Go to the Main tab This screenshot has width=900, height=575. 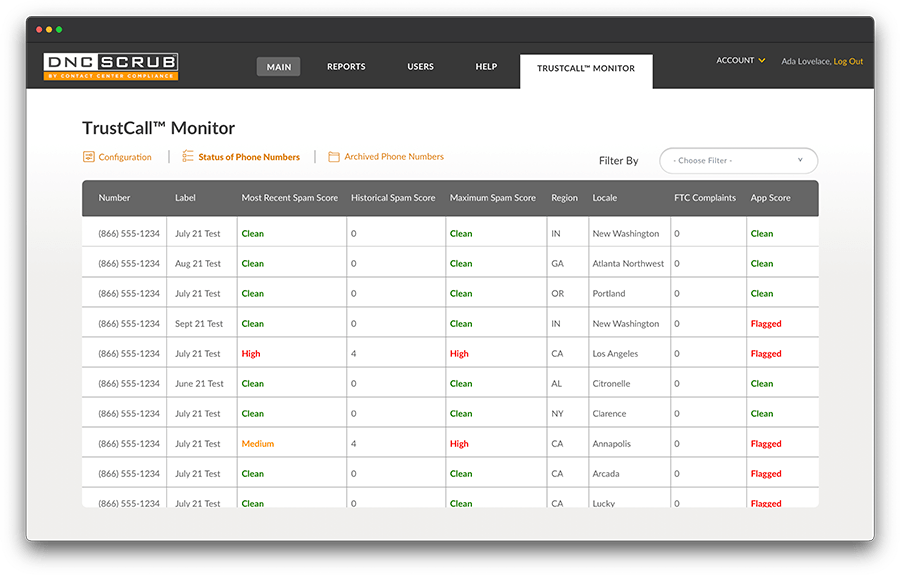[278, 67]
